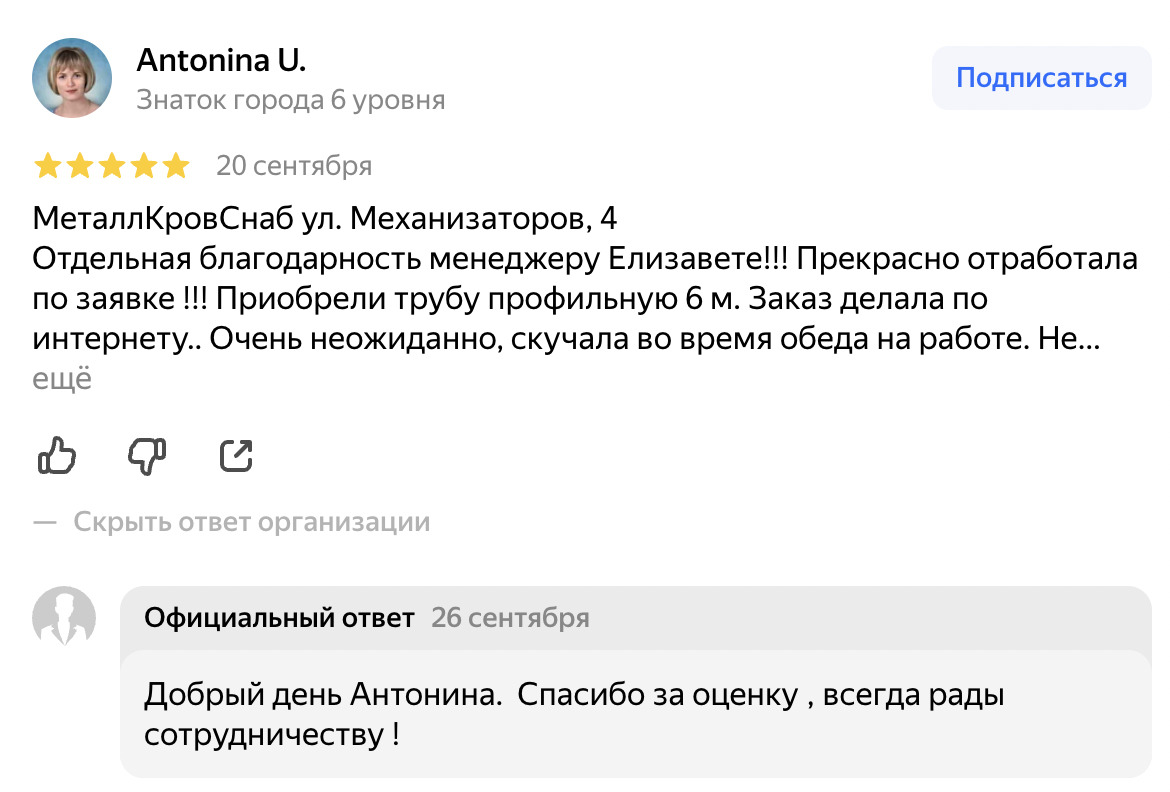This screenshot has width=1170, height=792.
Task: Collapse reply via Скрыть ответ организации
Action: pos(251,521)
